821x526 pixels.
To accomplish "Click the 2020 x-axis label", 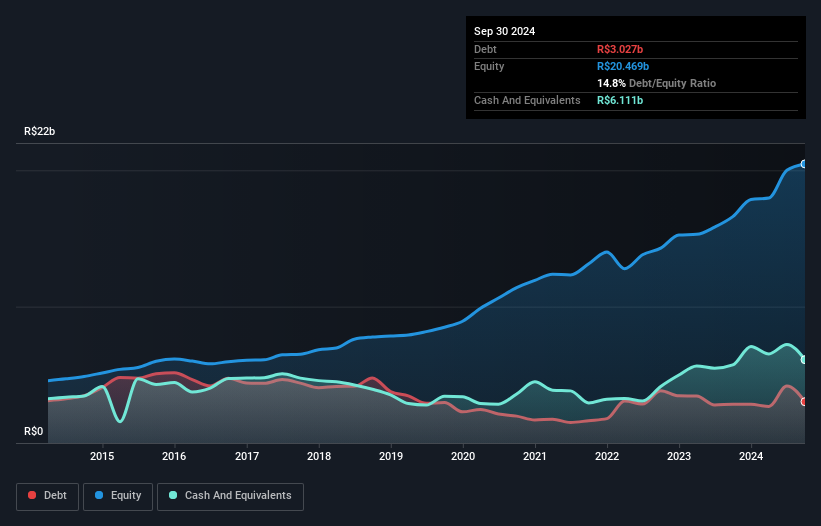I will click(463, 456).
